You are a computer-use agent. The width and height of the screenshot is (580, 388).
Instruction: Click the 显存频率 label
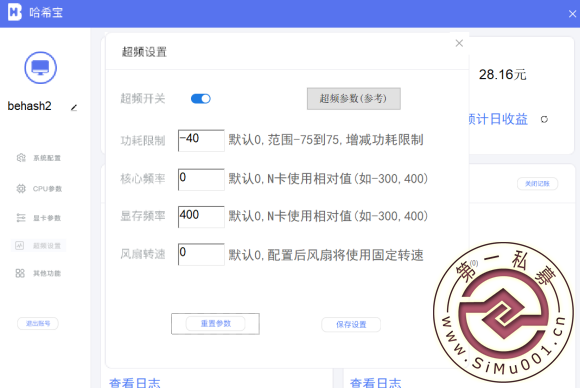tap(143, 216)
